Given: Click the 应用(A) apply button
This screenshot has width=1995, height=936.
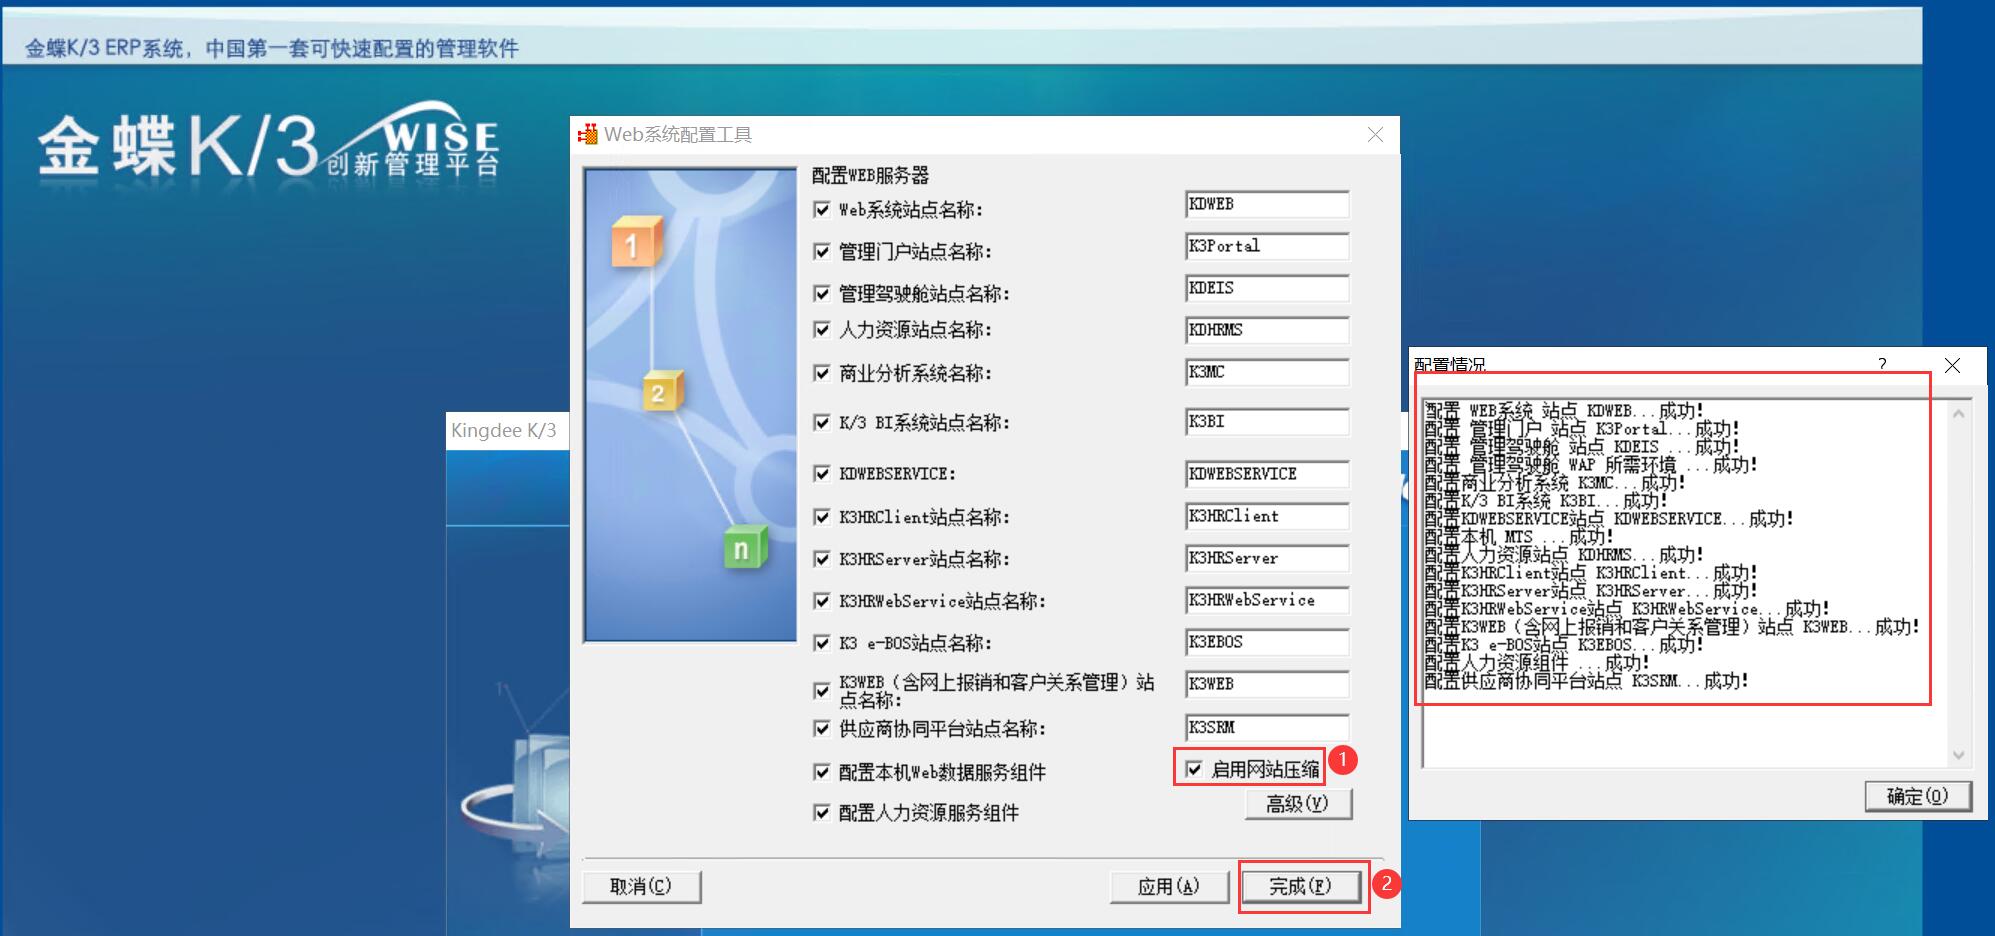Looking at the screenshot, I should 1169,886.
